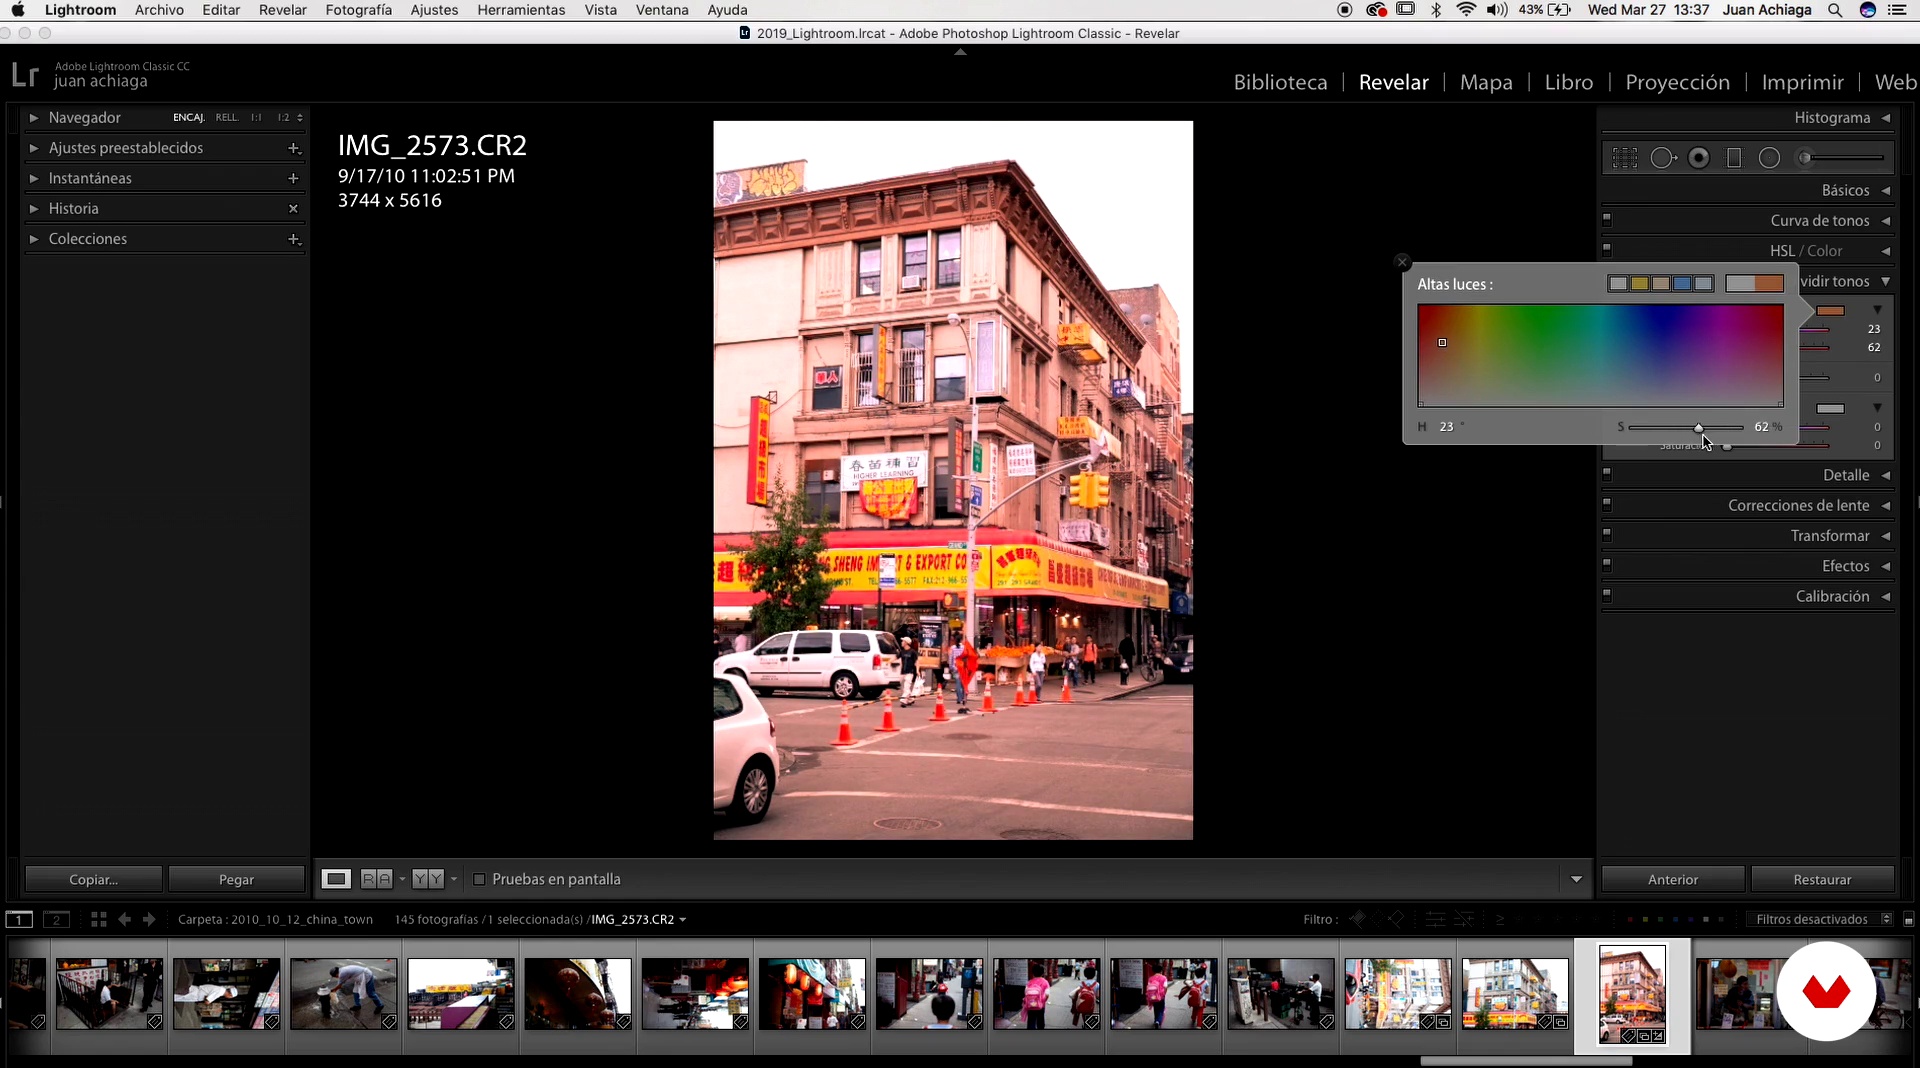Click the Copiar... button

coord(94,879)
